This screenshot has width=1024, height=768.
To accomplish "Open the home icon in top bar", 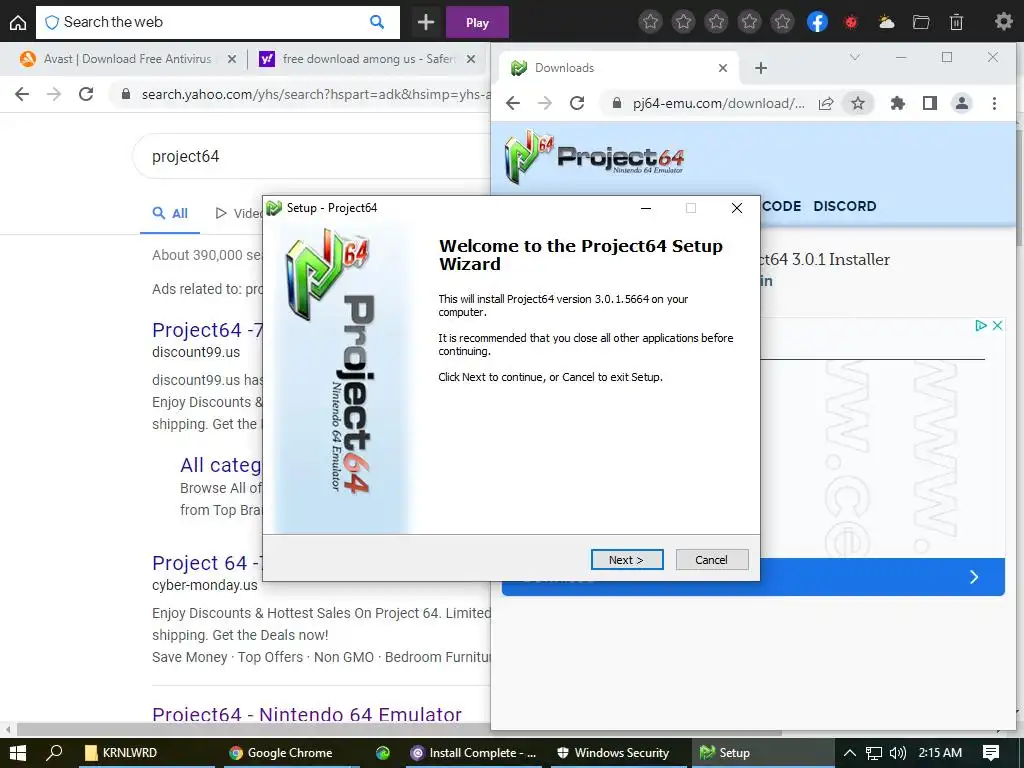I will tap(18, 22).
